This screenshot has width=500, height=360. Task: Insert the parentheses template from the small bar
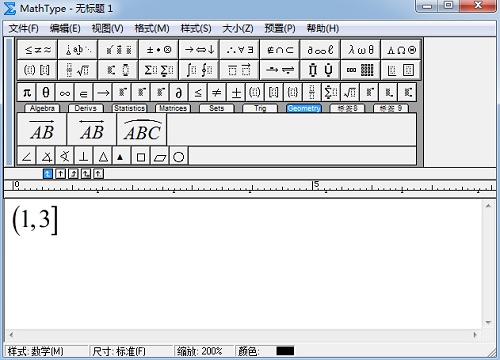point(255,92)
